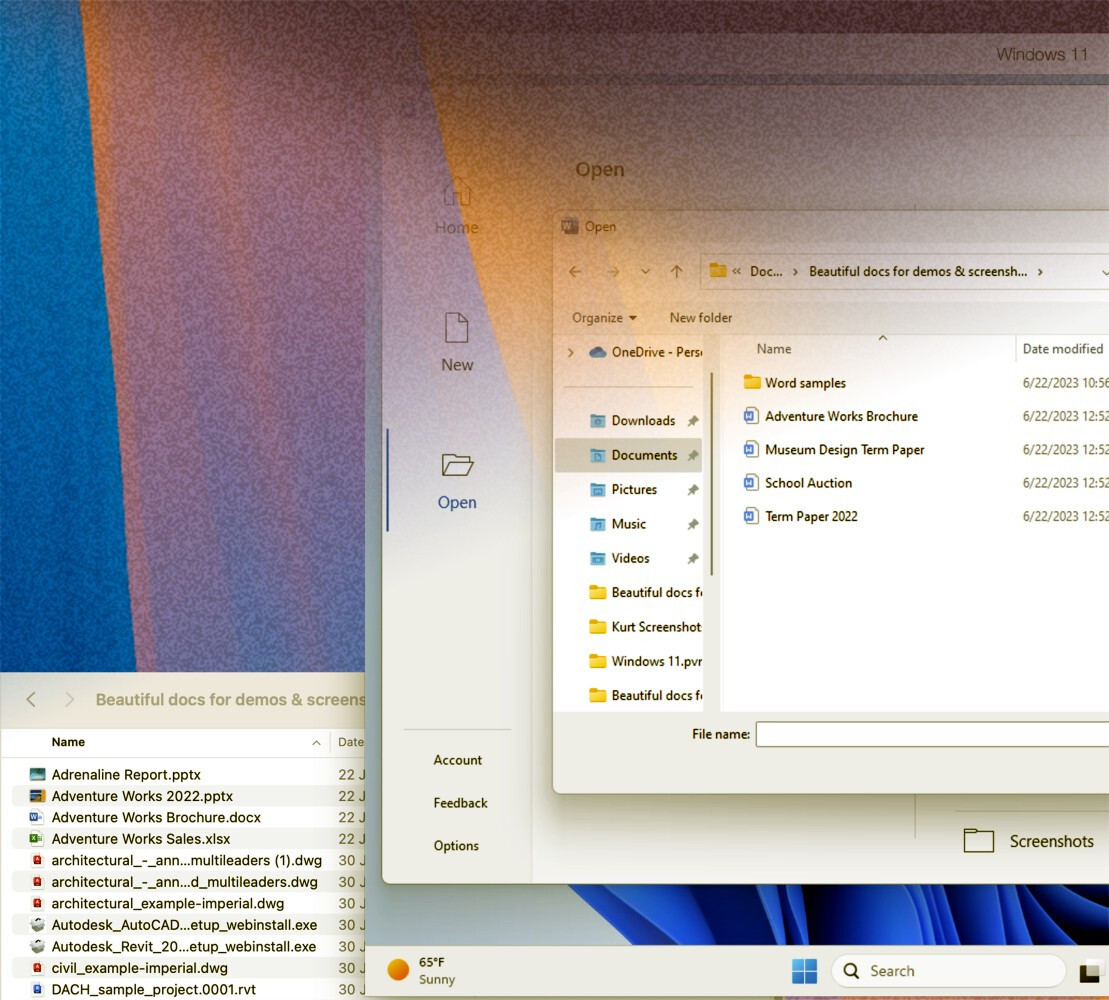Click the Windows Start button

click(804, 971)
